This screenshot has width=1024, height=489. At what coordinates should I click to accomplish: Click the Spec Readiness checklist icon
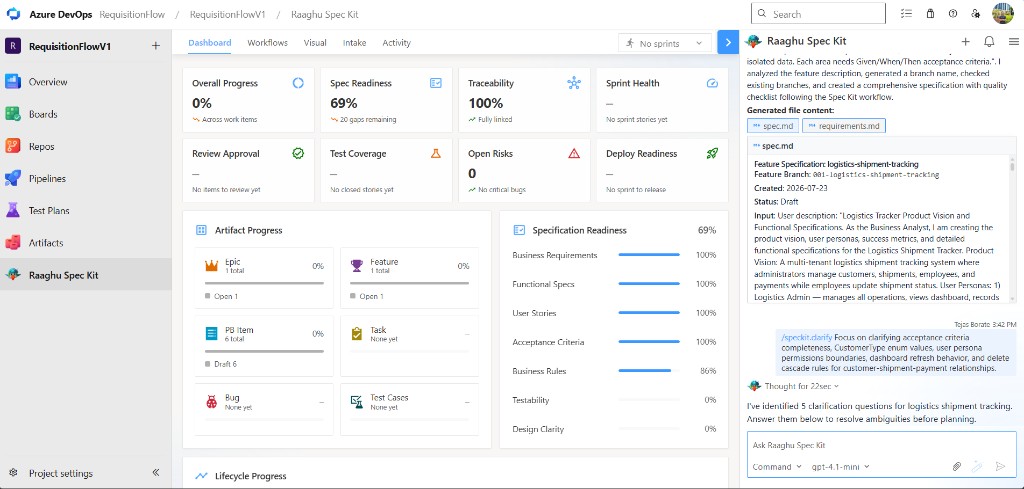[x=436, y=83]
